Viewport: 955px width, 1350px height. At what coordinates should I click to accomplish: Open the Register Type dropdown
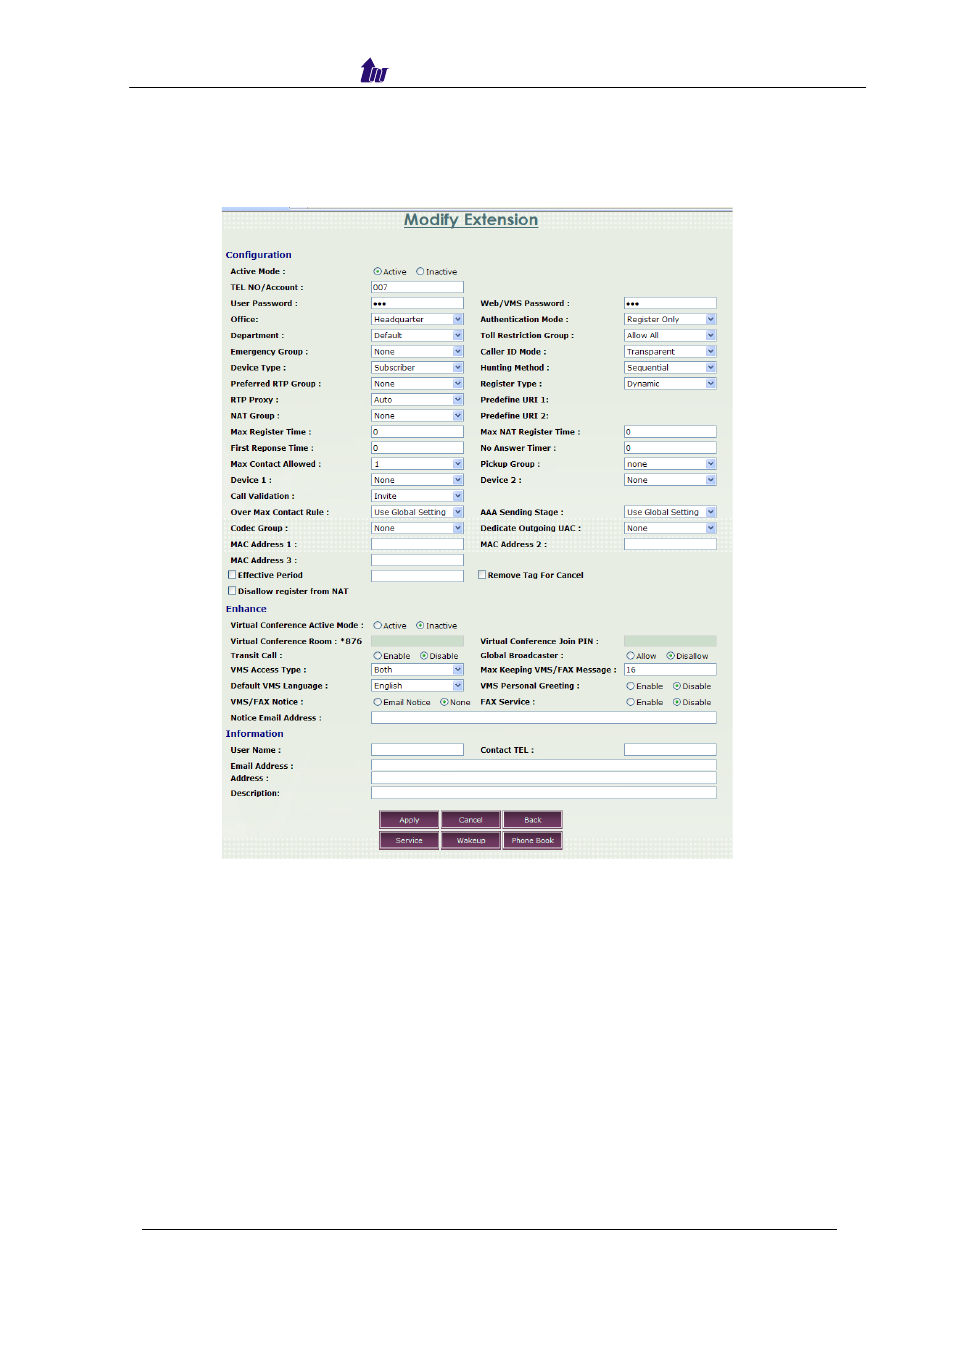tap(670, 383)
